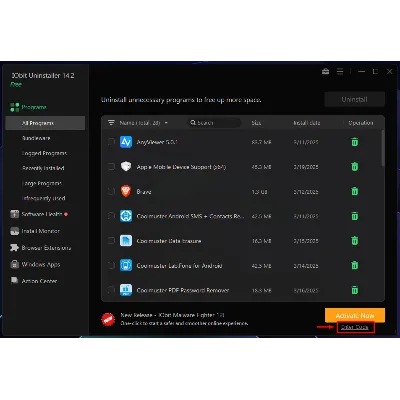Open Install Monitor from the sidebar
This screenshot has height=400, width=400.
[35, 231]
